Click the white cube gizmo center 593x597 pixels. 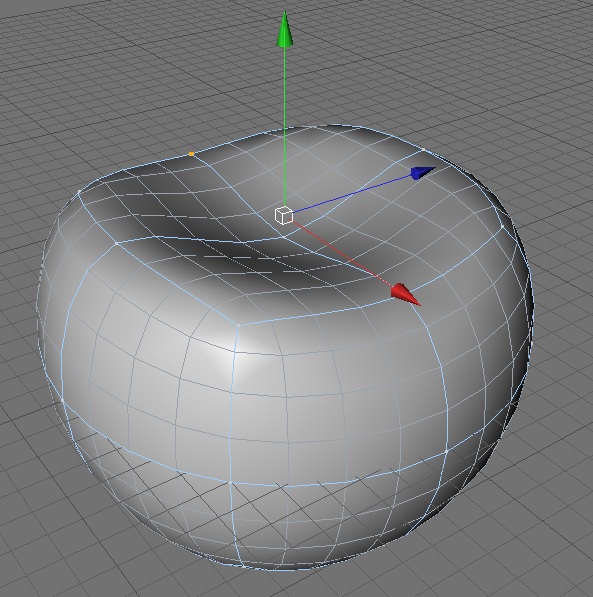pos(284,215)
